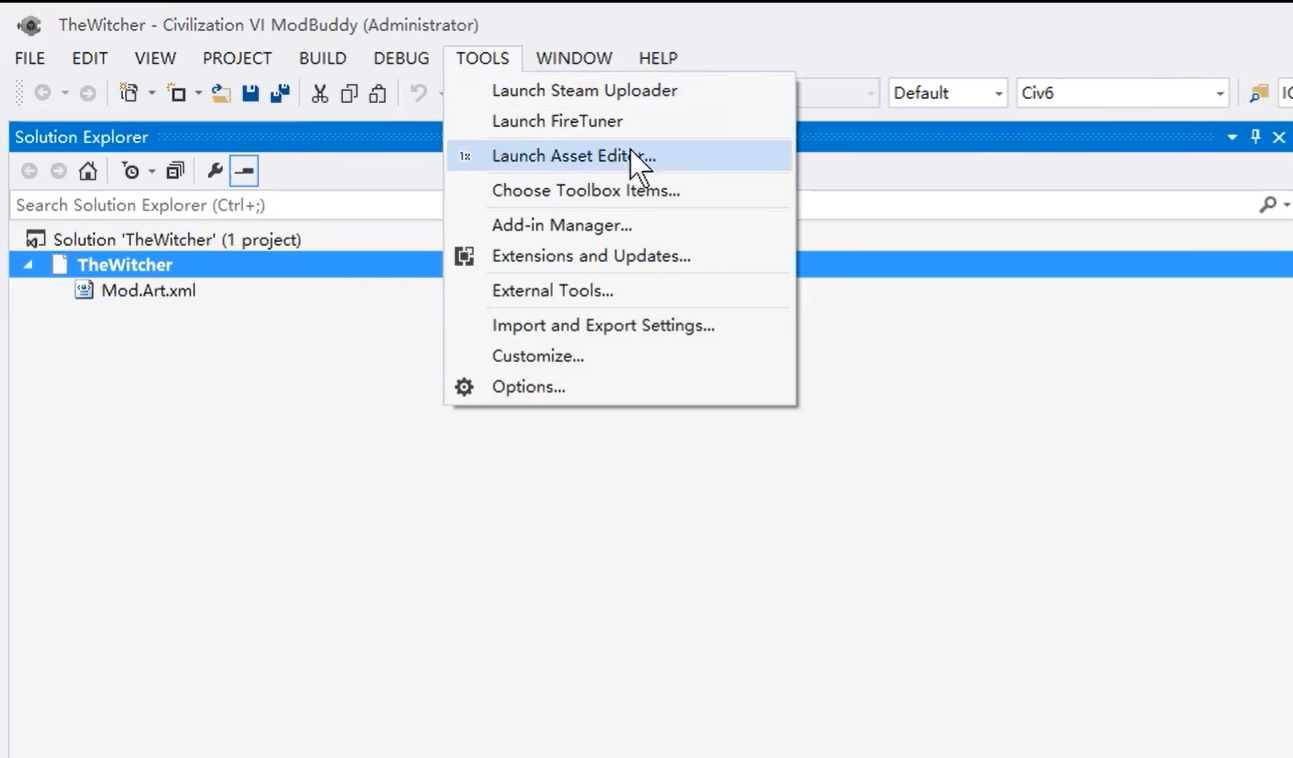Select Import and Export Settings

tap(619, 325)
